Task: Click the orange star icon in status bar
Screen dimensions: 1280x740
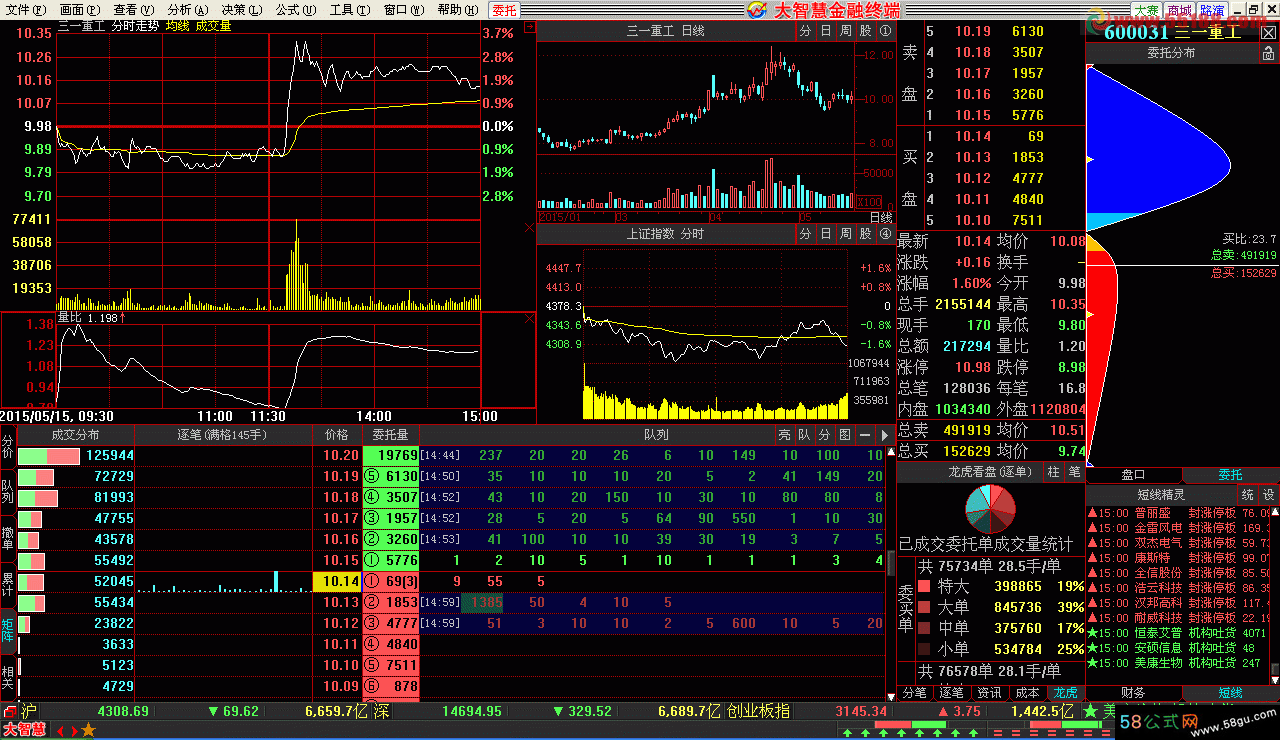Action: point(88,730)
